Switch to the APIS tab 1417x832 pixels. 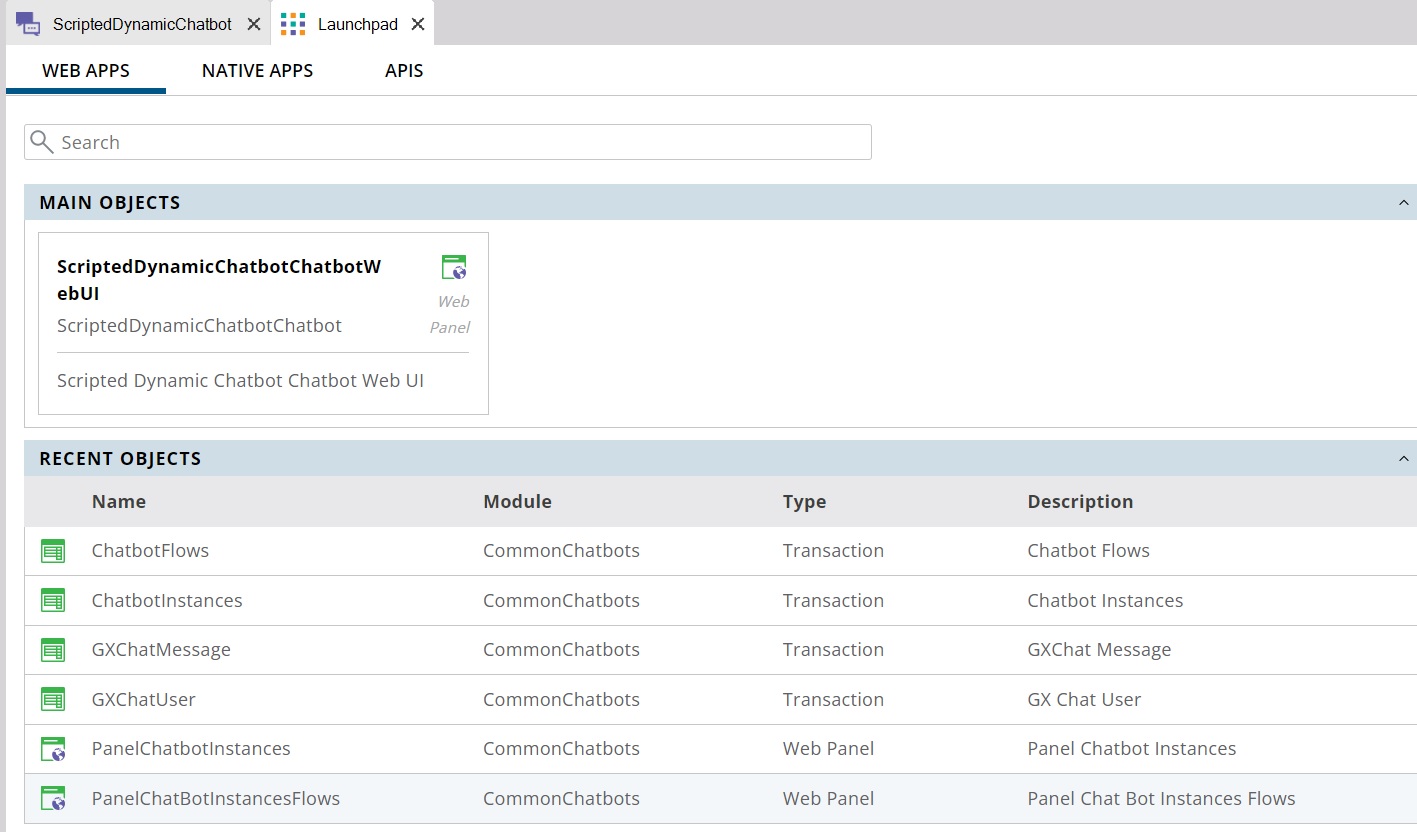coord(404,71)
